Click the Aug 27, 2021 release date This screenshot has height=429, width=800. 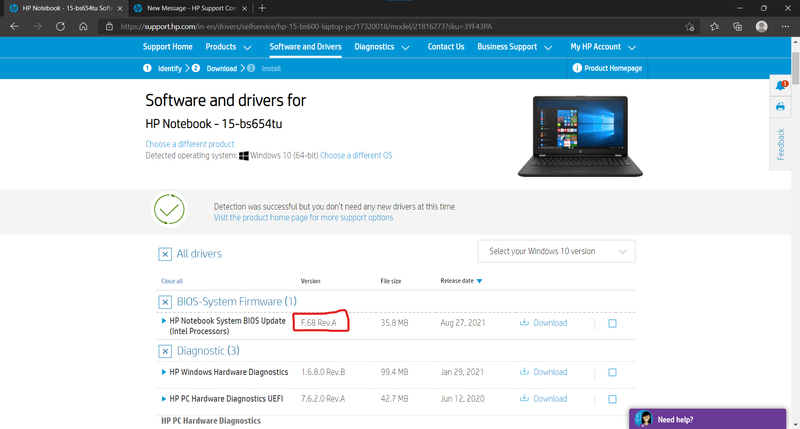click(463, 323)
